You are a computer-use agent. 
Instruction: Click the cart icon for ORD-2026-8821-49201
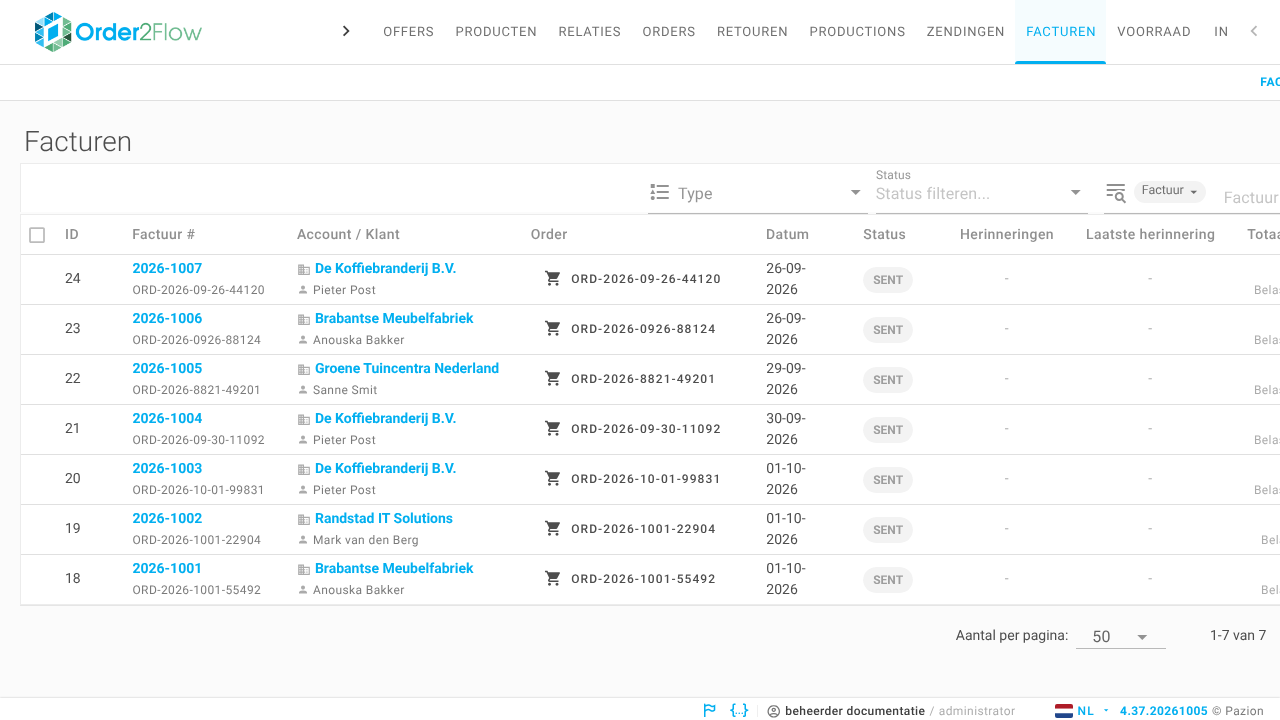click(553, 378)
